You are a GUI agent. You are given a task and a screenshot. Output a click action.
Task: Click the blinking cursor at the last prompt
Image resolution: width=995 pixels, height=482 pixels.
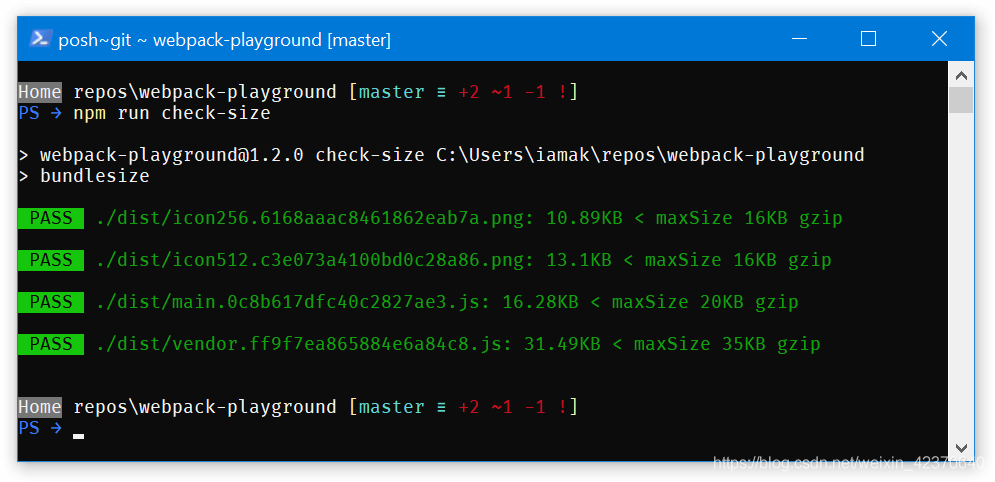(79, 435)
